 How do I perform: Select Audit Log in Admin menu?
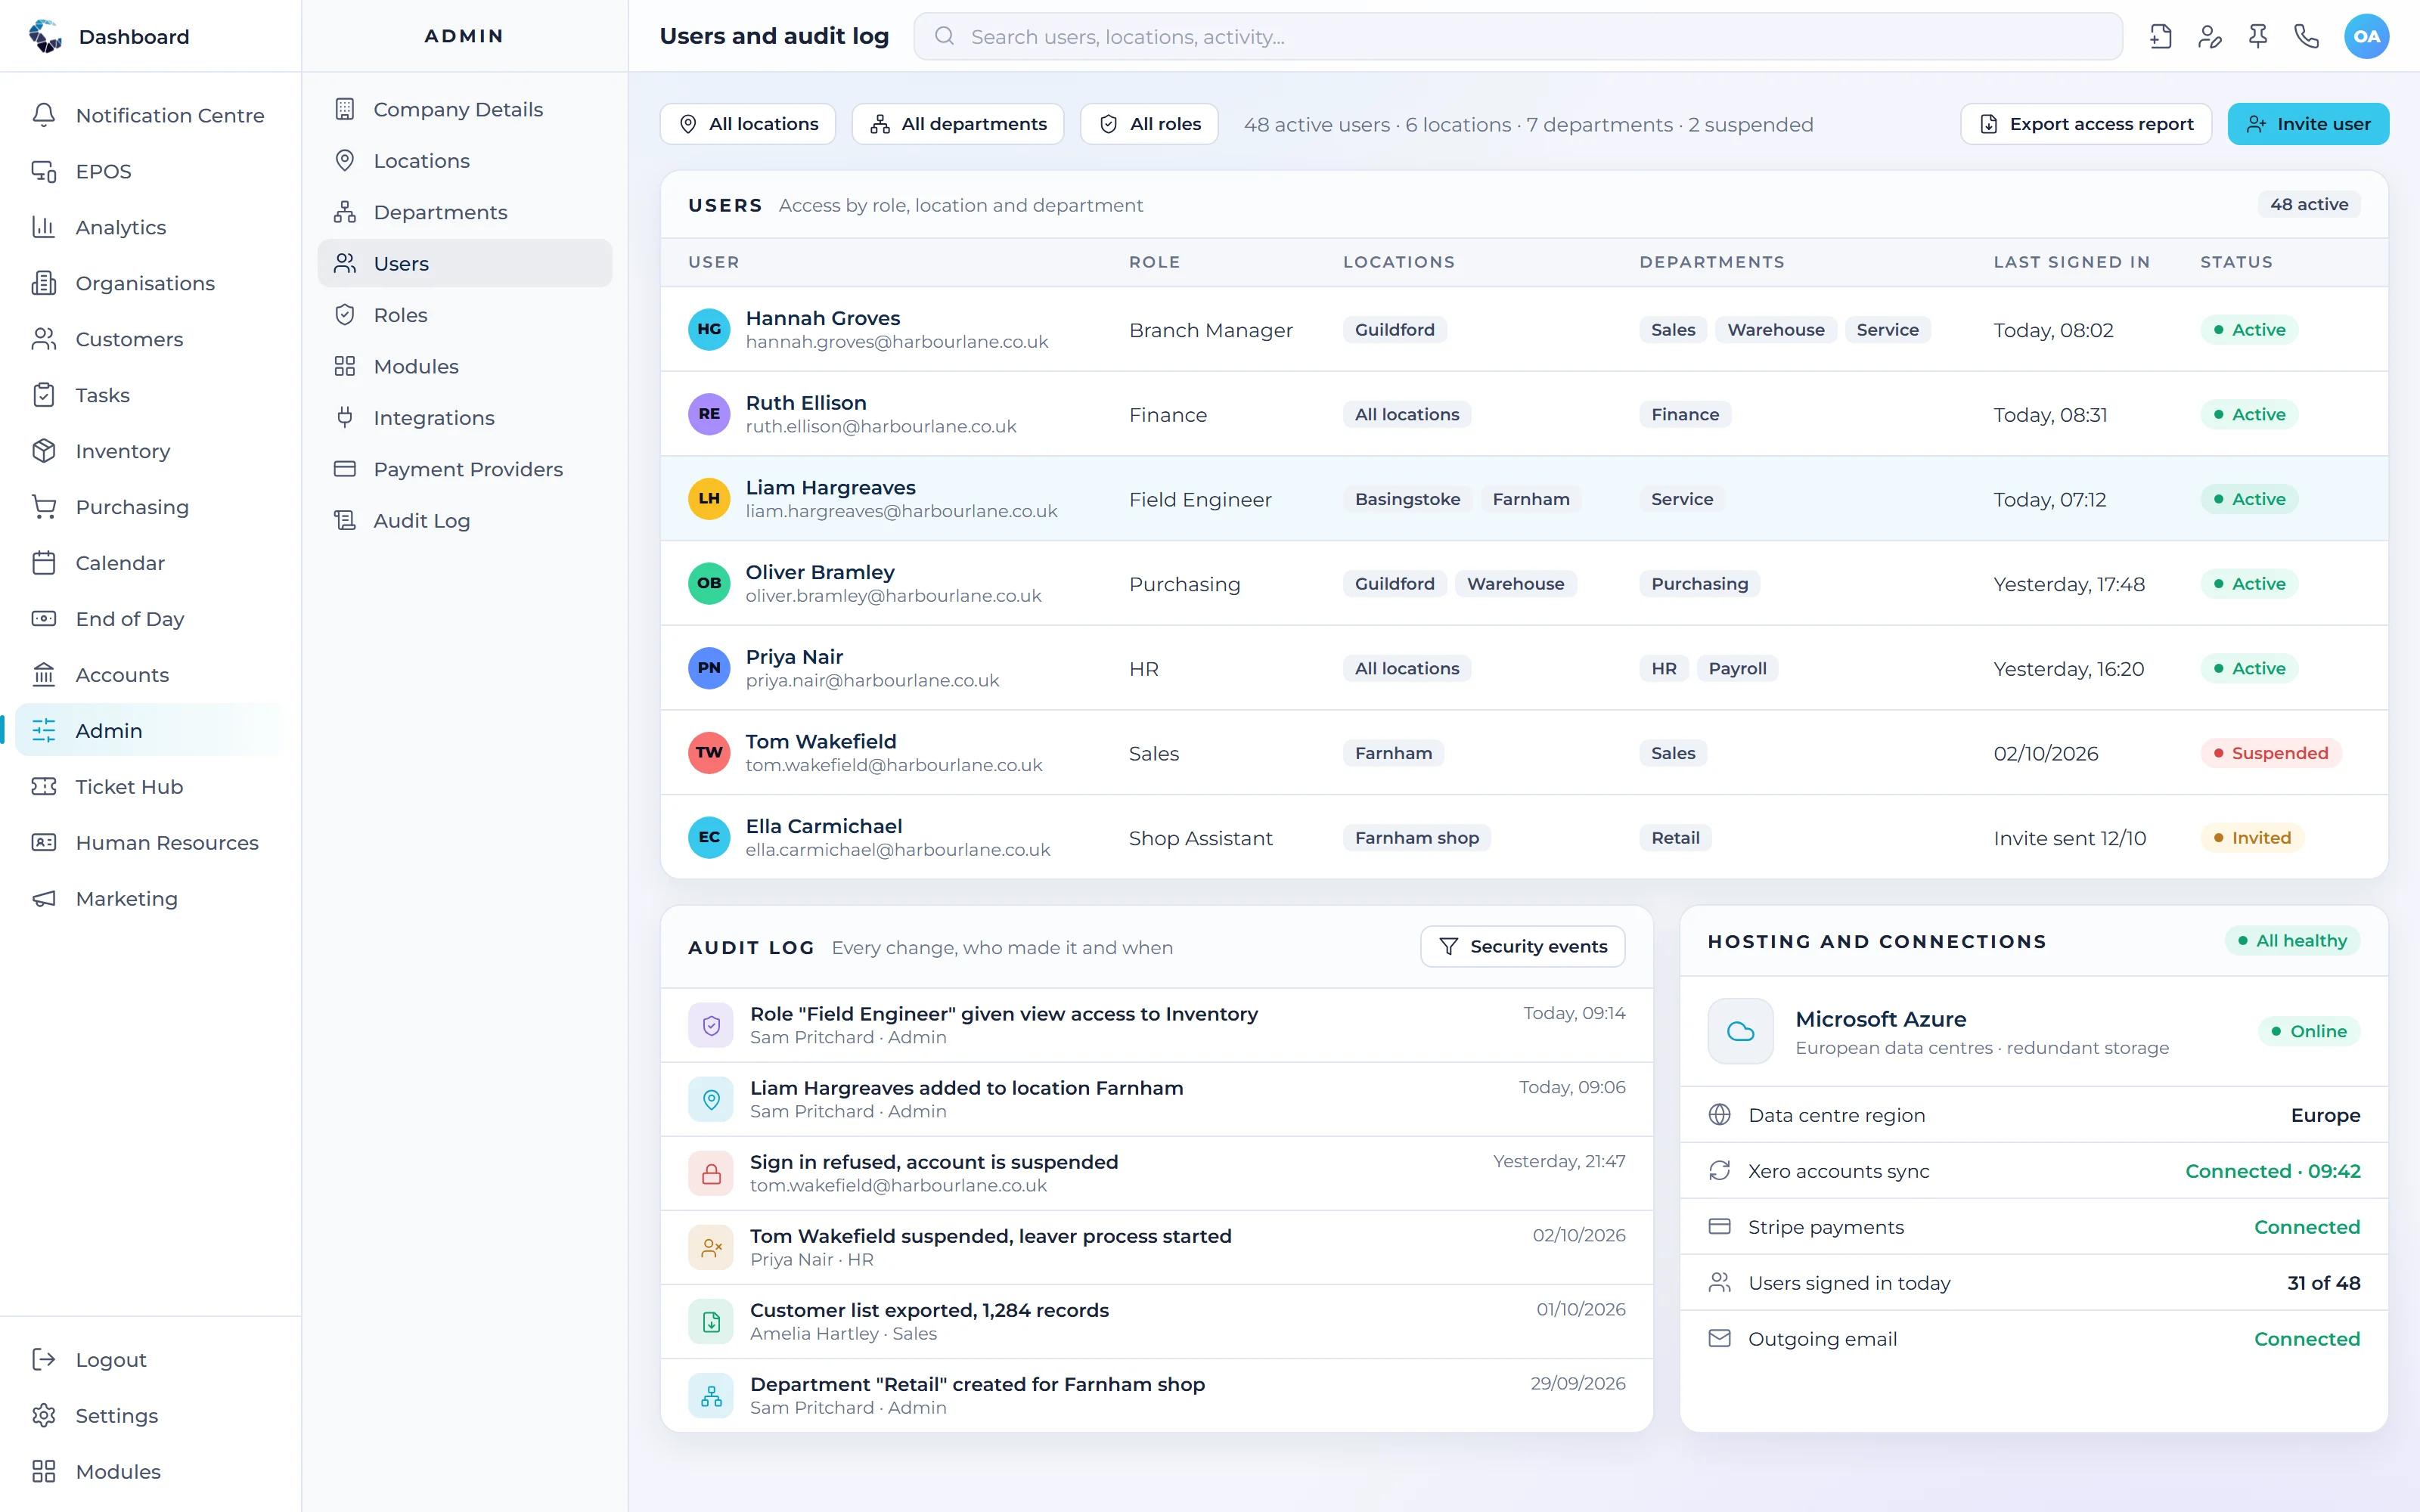pyautogui.click(x=465, y=520)
